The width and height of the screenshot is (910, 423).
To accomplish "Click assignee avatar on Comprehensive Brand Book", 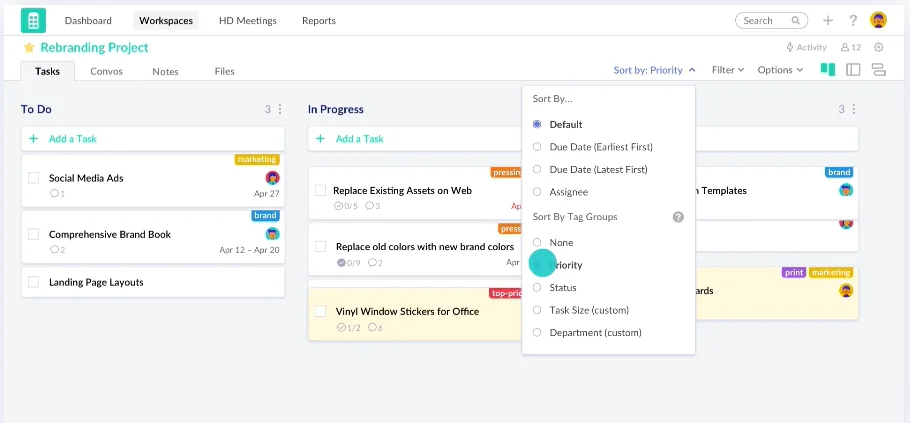I will coord(273,234).
